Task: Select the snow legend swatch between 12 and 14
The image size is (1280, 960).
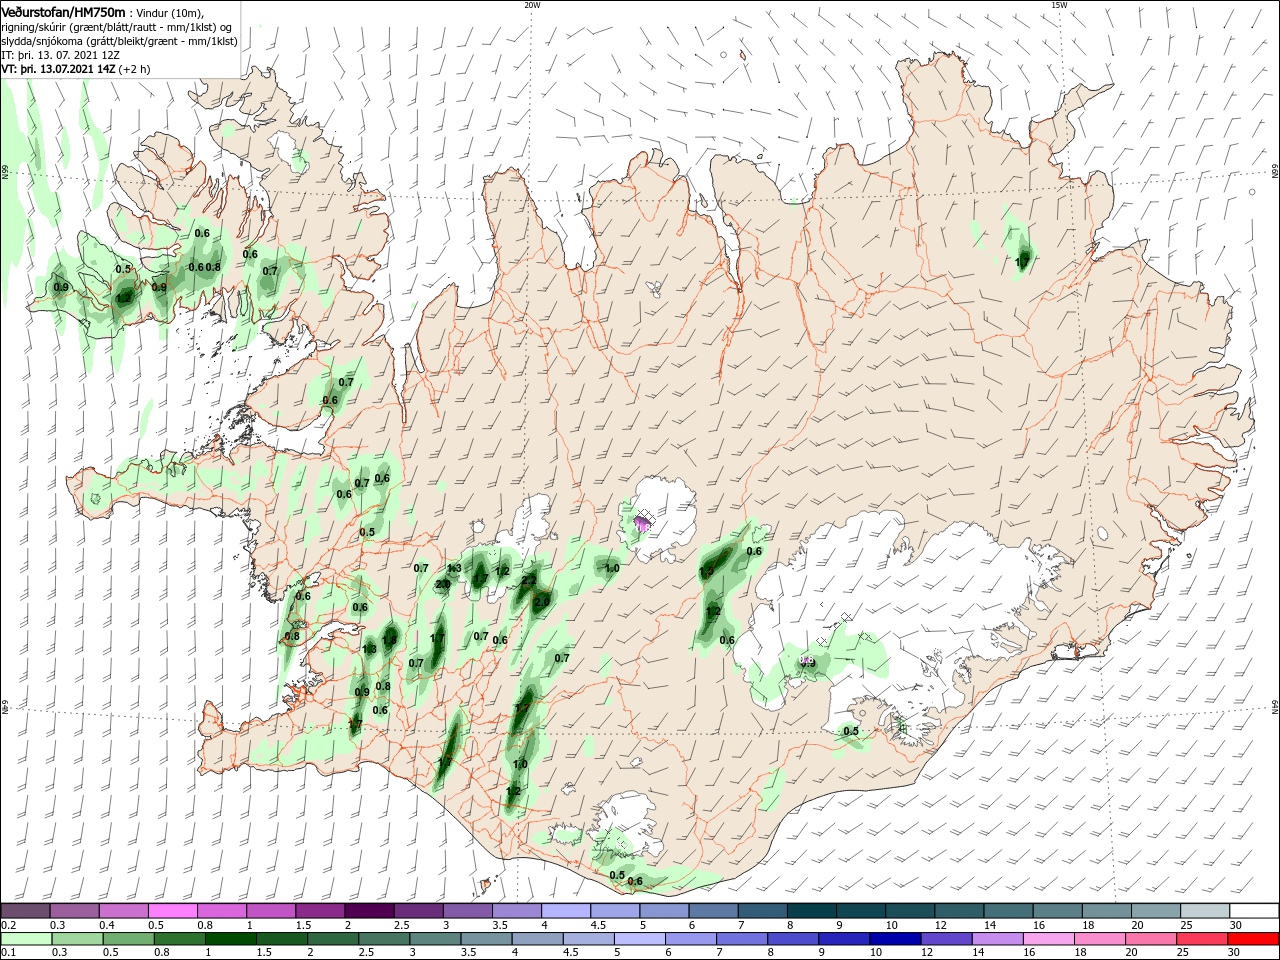Action: pos(960,911)
